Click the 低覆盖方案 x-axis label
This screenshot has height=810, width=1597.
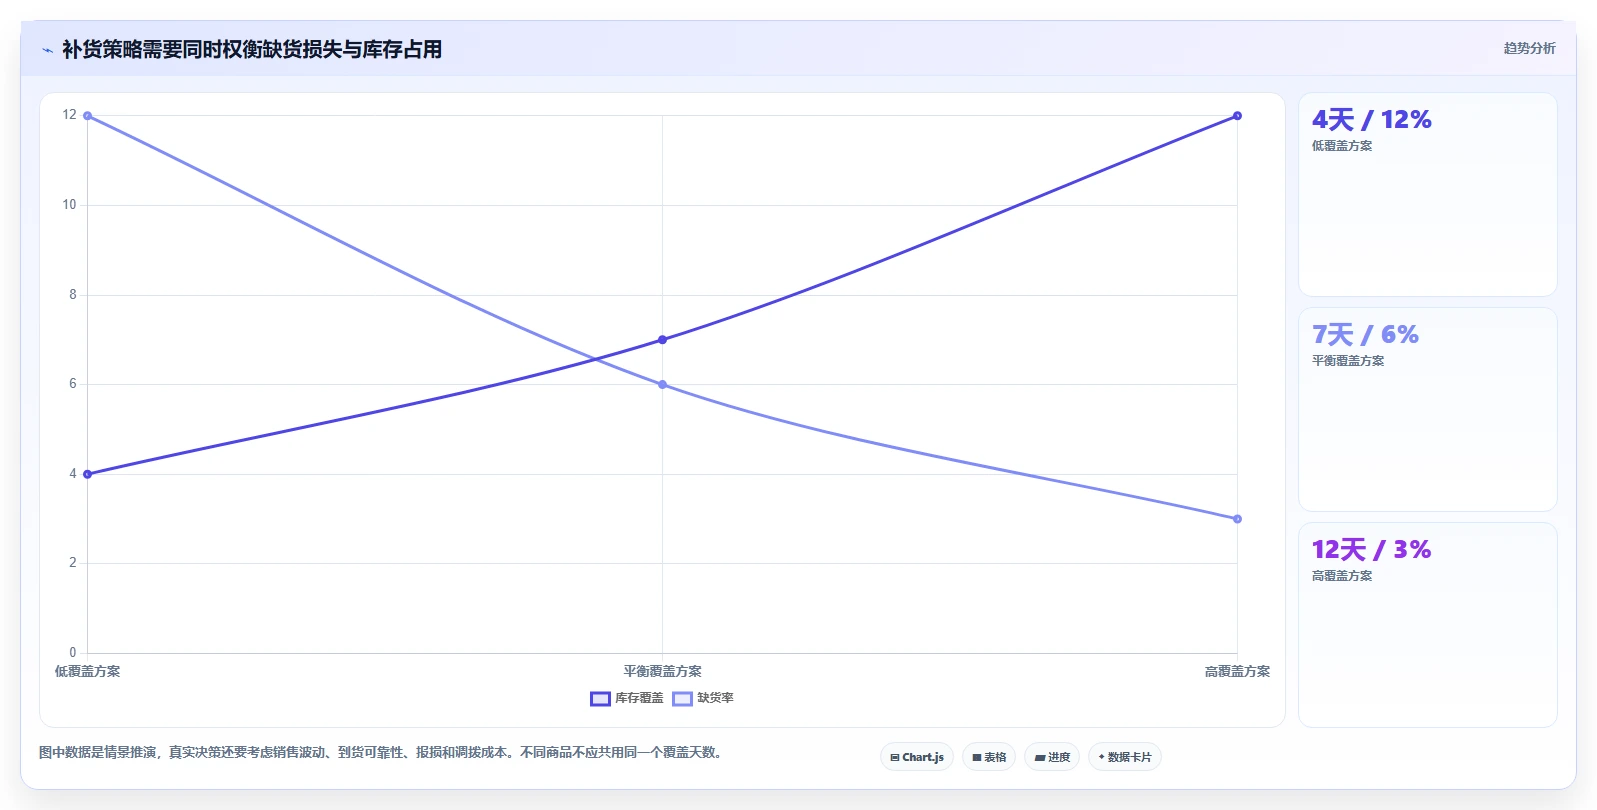87,671
